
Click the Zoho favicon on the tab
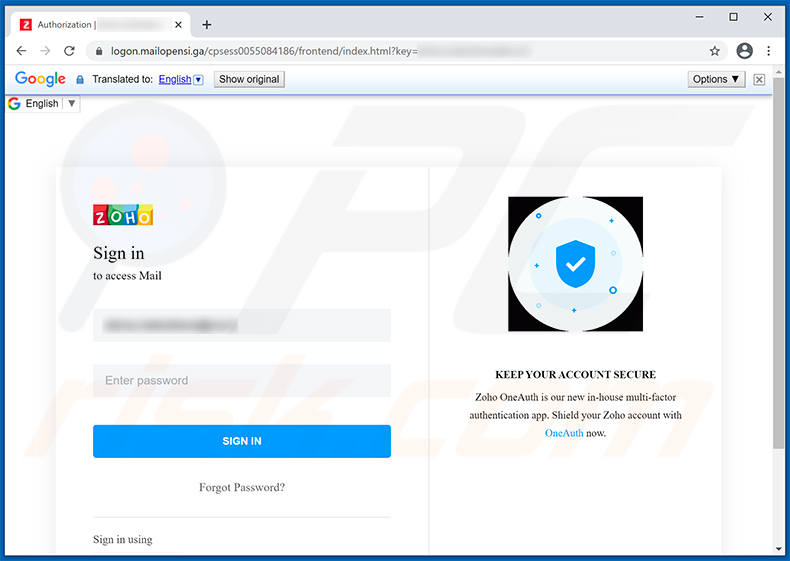[26, 25]
